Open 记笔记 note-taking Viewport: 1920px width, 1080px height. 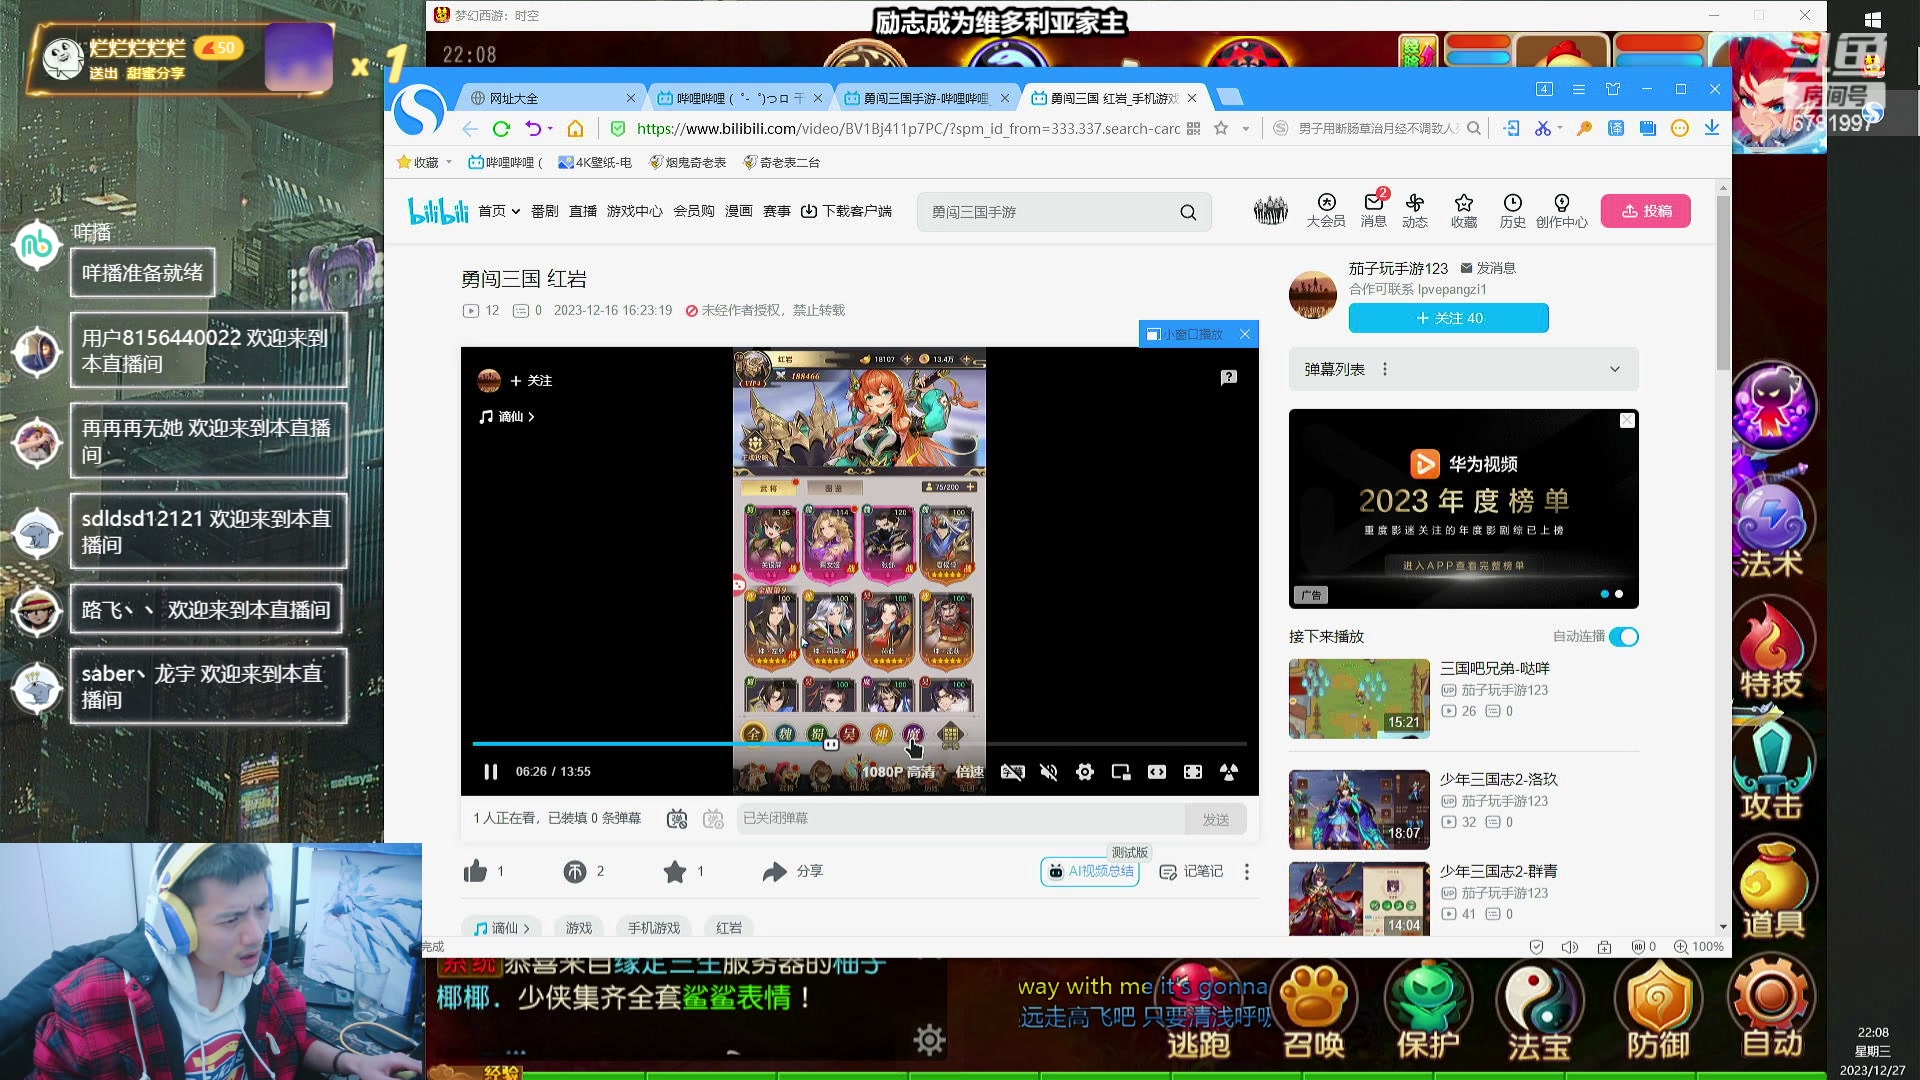click(x=1191, y=871)
